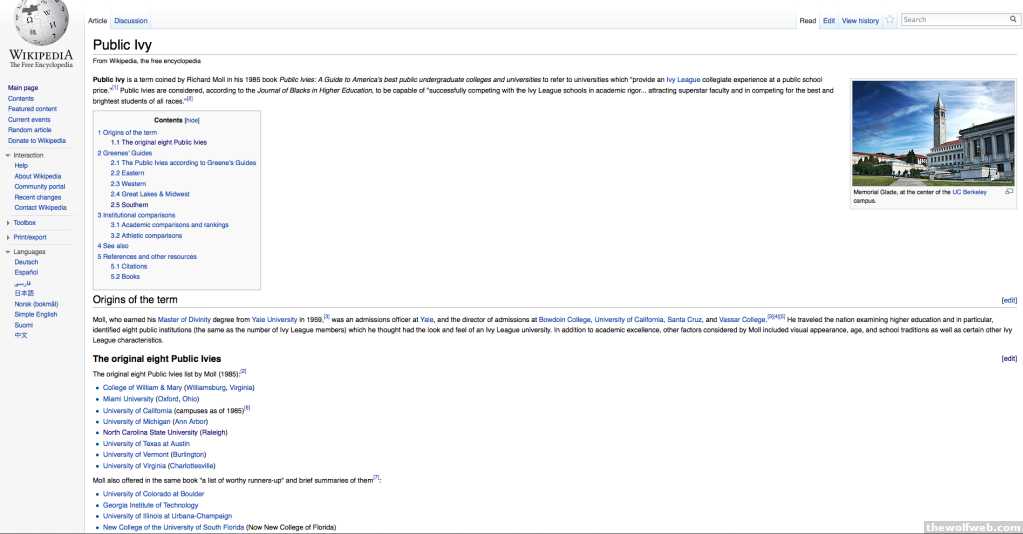The height and width of the screenshot is (534, 1023).
Task: Select the Edit tab at top
Action: [829, 20]
